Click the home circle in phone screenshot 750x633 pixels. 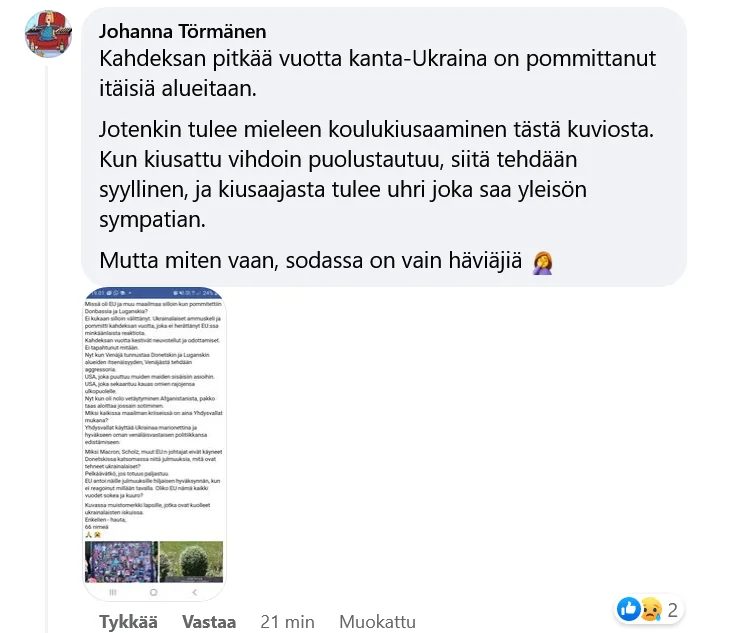[x=154, y=592]
